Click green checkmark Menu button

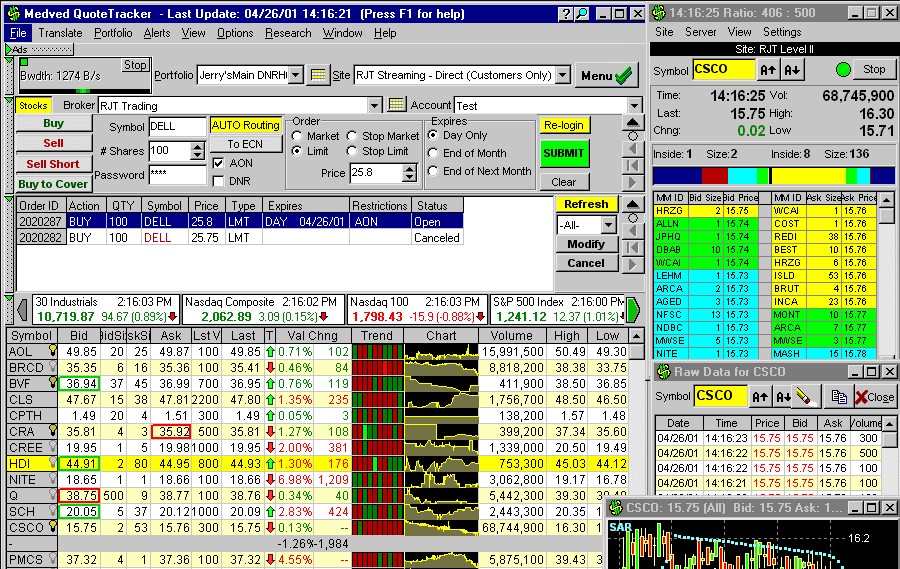[x=607, y=76]
